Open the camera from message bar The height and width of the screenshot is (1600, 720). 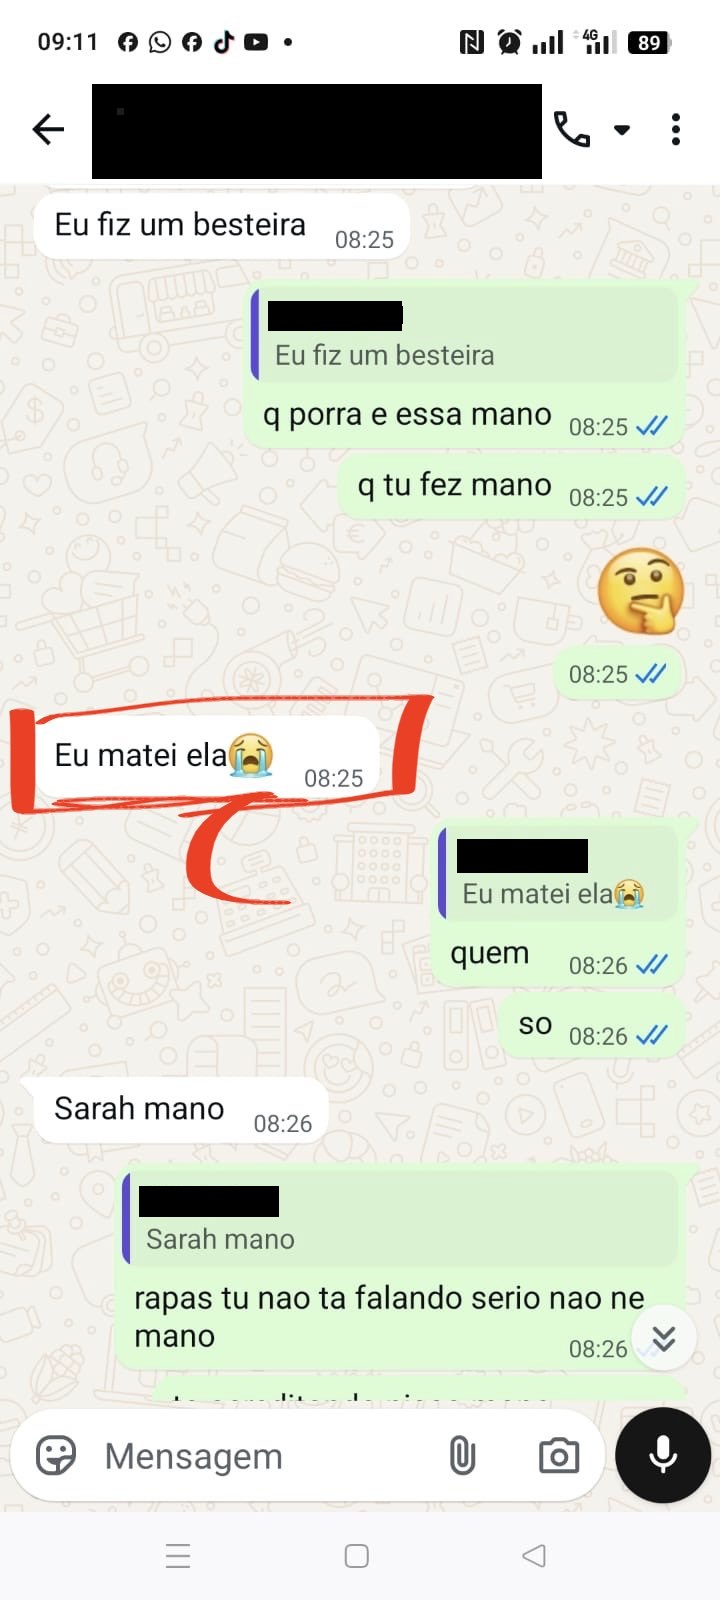click(x=559, y=1455)
